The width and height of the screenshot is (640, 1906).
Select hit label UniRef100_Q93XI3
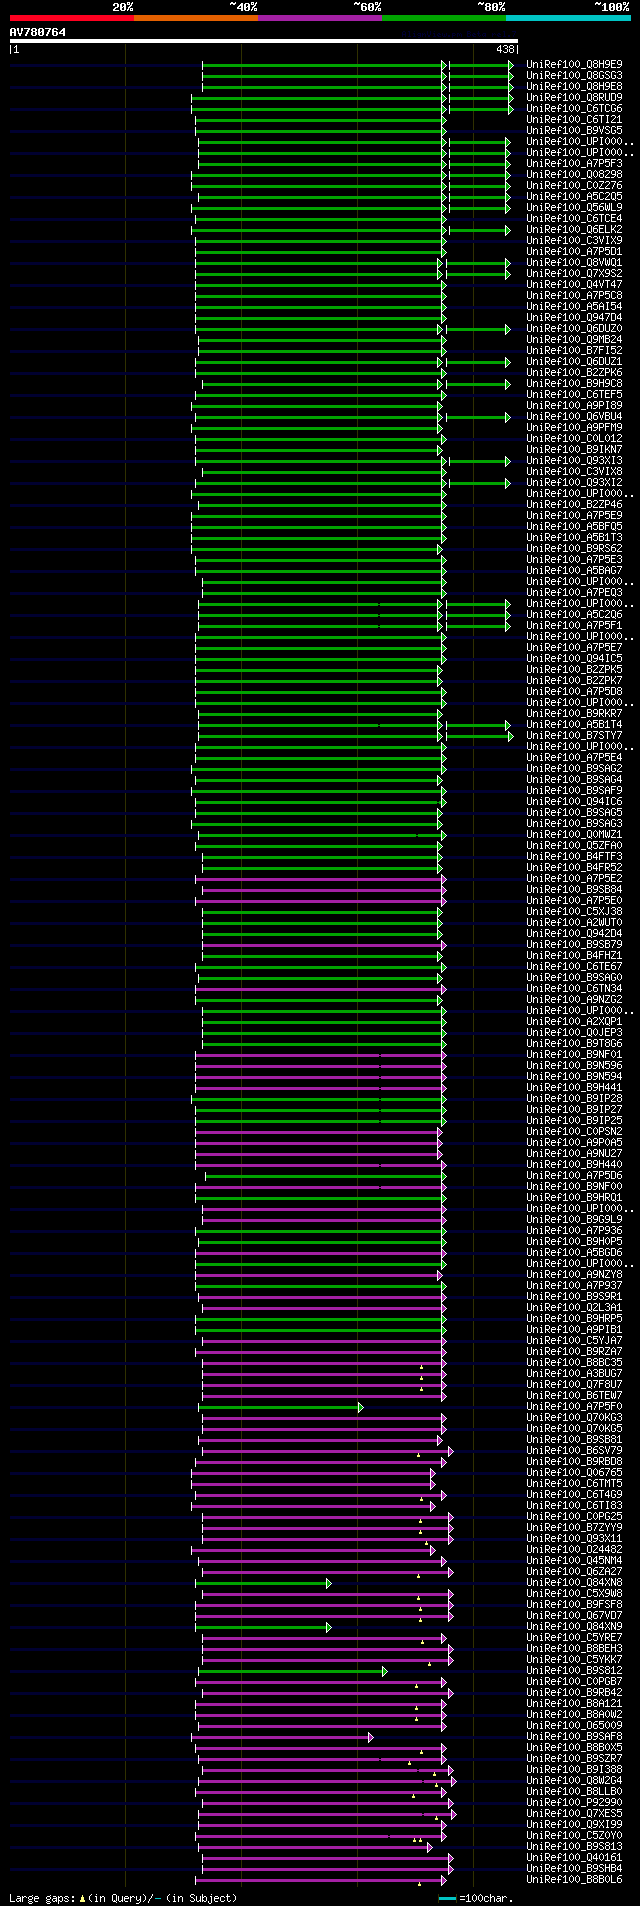pyautogui.click(x=574, y=460)
